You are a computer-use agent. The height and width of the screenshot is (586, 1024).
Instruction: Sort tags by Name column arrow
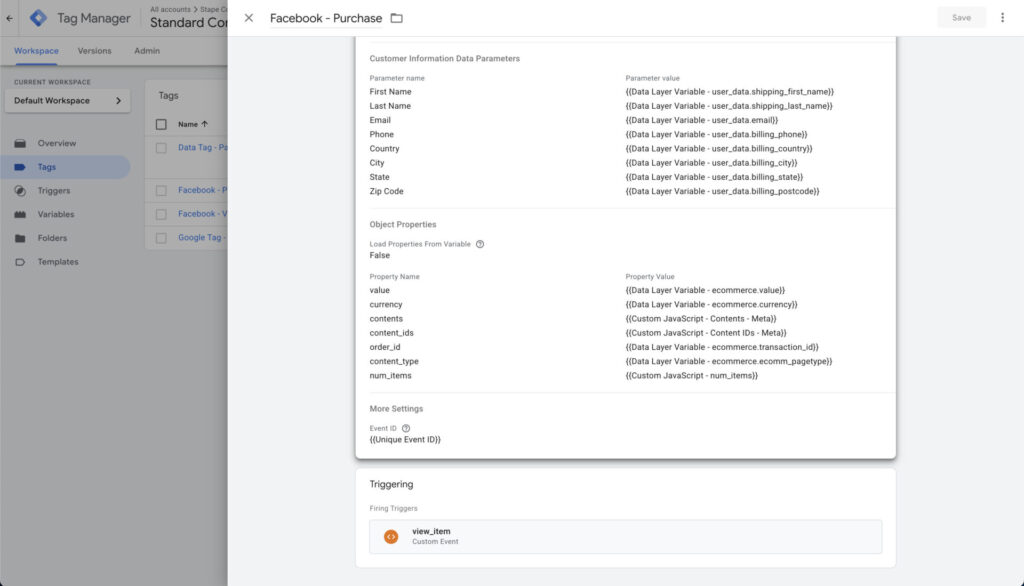pos(205,125)
